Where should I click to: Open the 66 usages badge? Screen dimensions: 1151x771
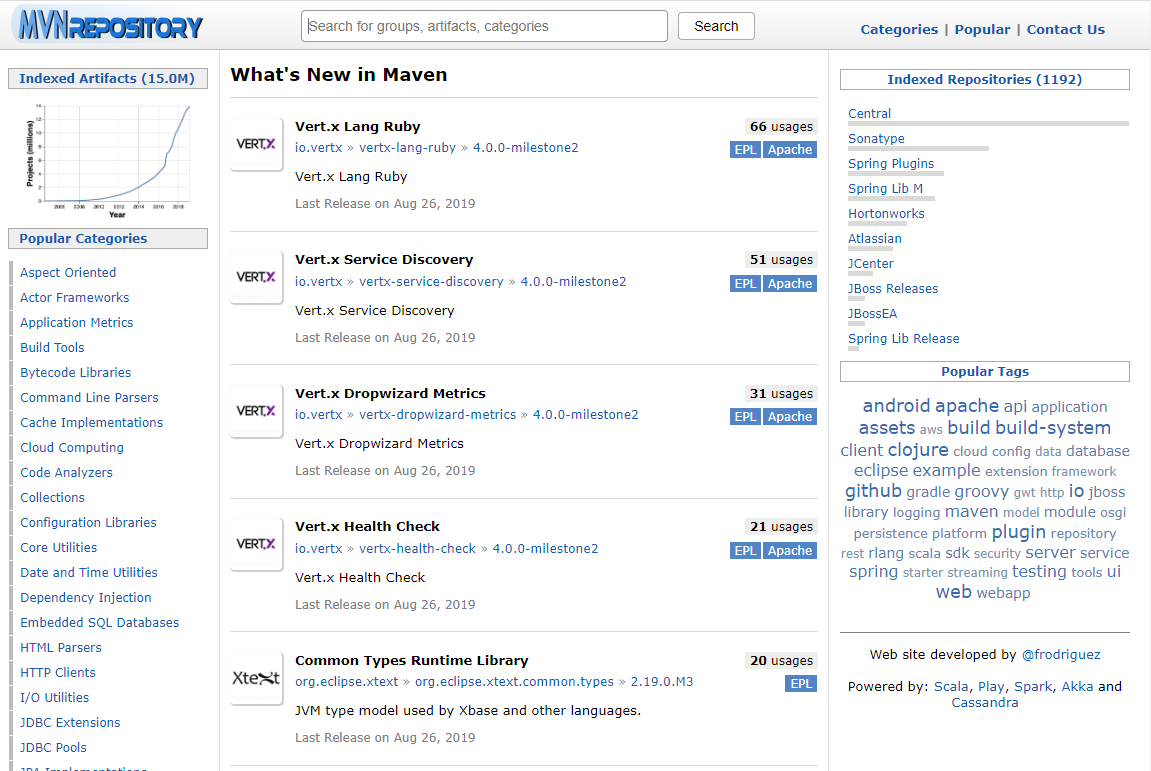point(781,126)
